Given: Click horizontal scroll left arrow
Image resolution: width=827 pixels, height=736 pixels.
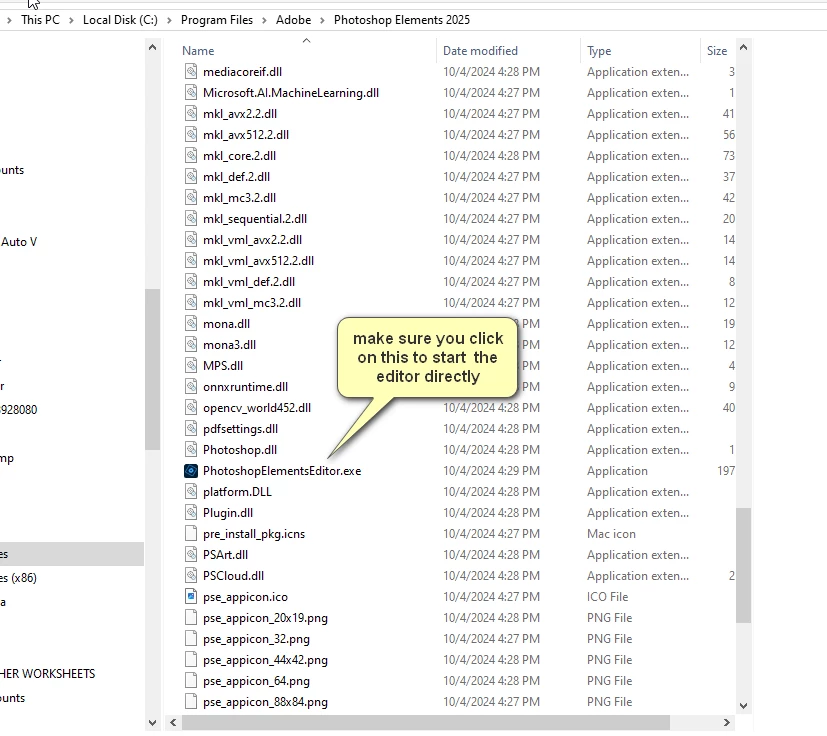Looking at the screenshot, I should [173, 722].
